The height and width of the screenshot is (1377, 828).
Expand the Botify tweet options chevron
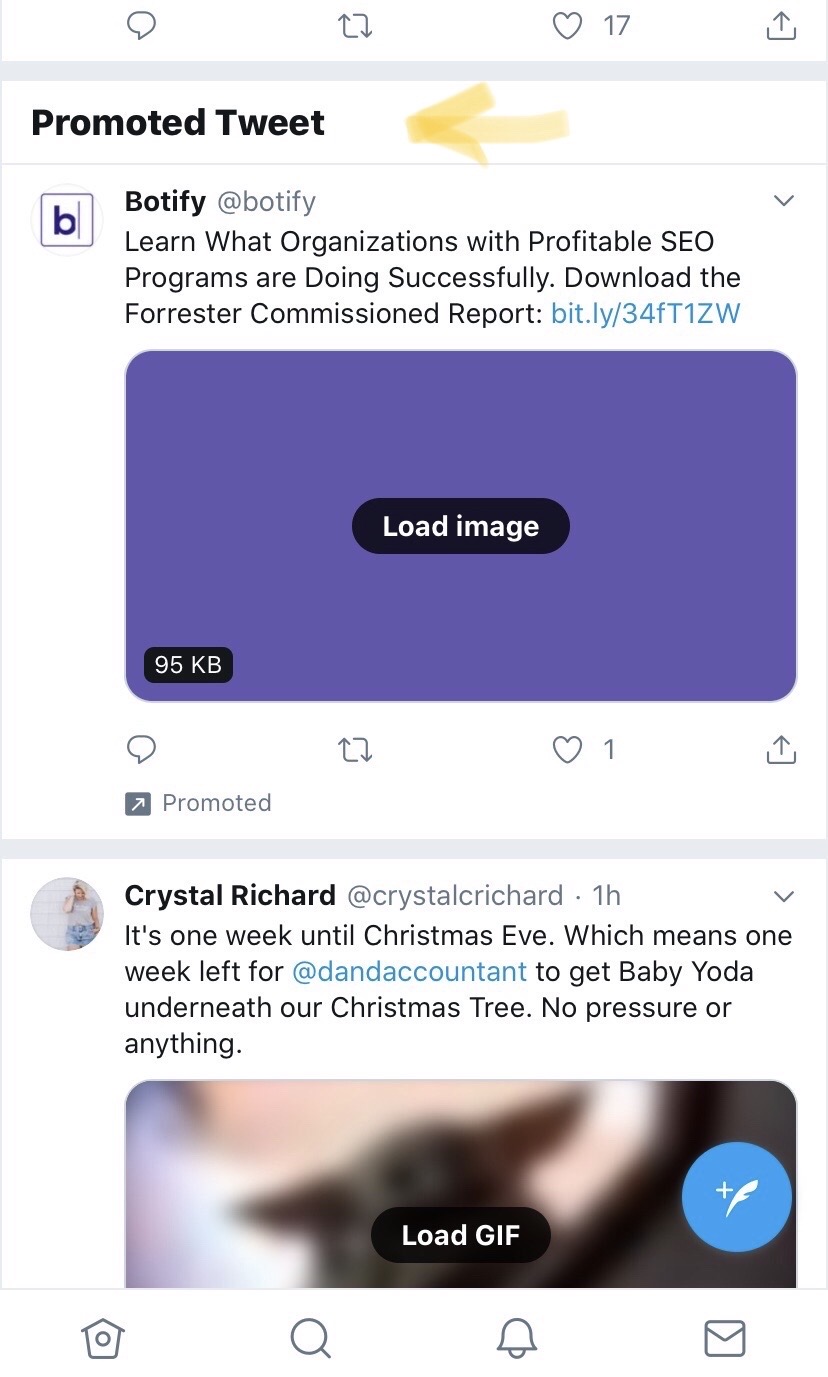pos(784,201)
